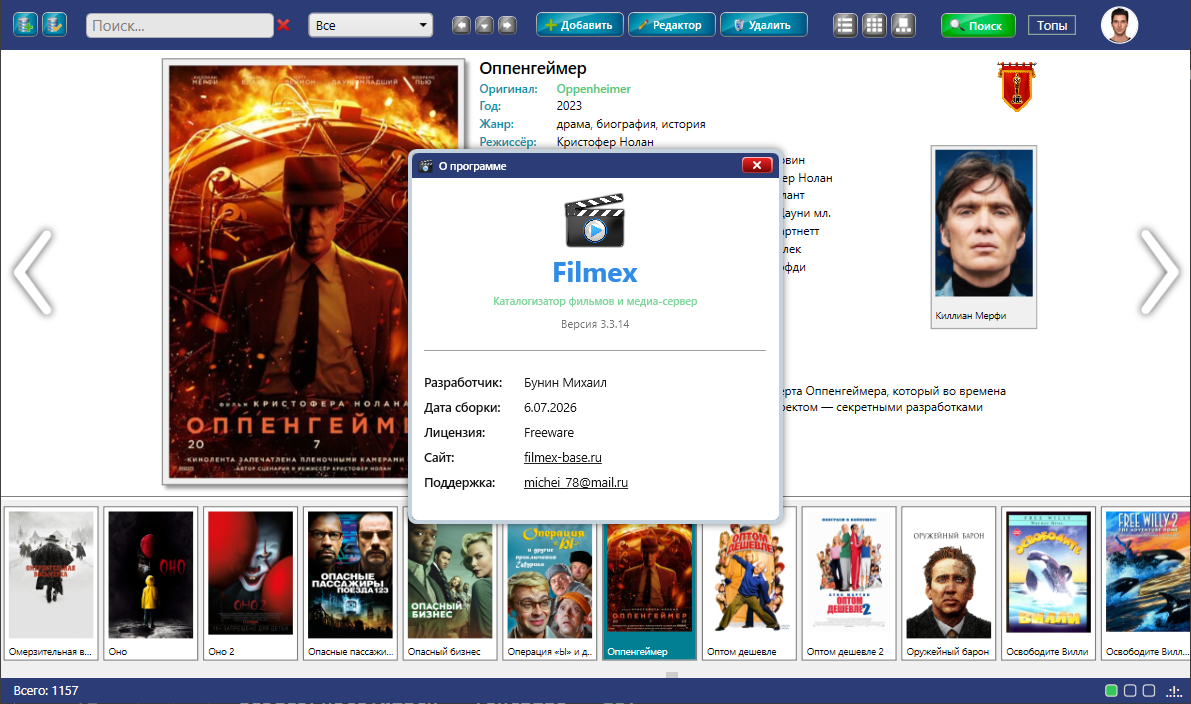Click the create new database icon
1191x704 pixels.
25,25
